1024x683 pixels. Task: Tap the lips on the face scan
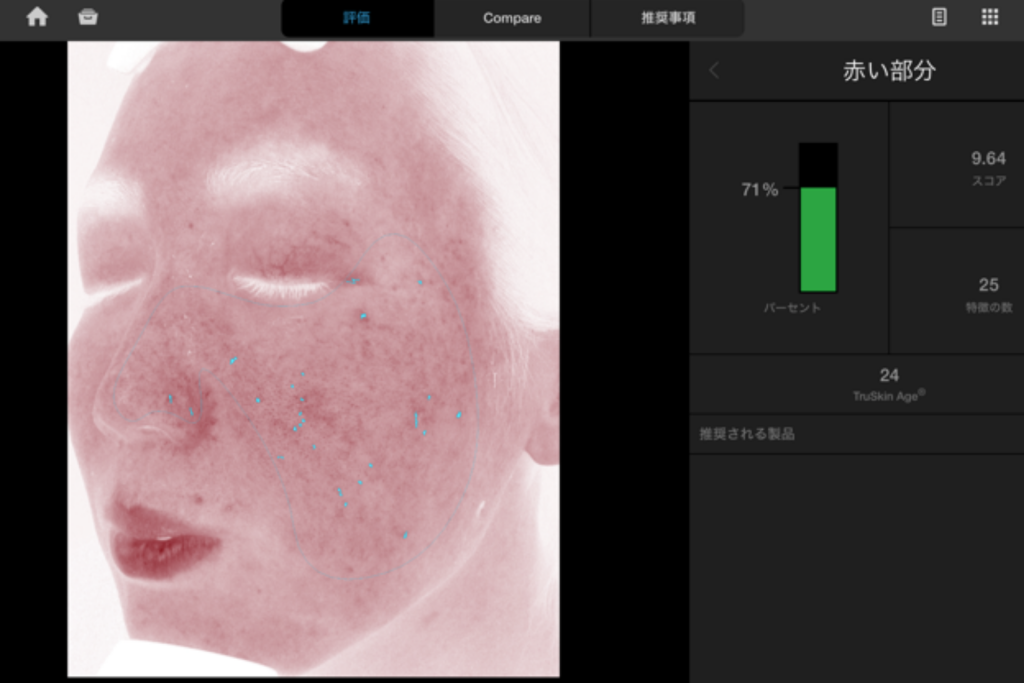160,540
